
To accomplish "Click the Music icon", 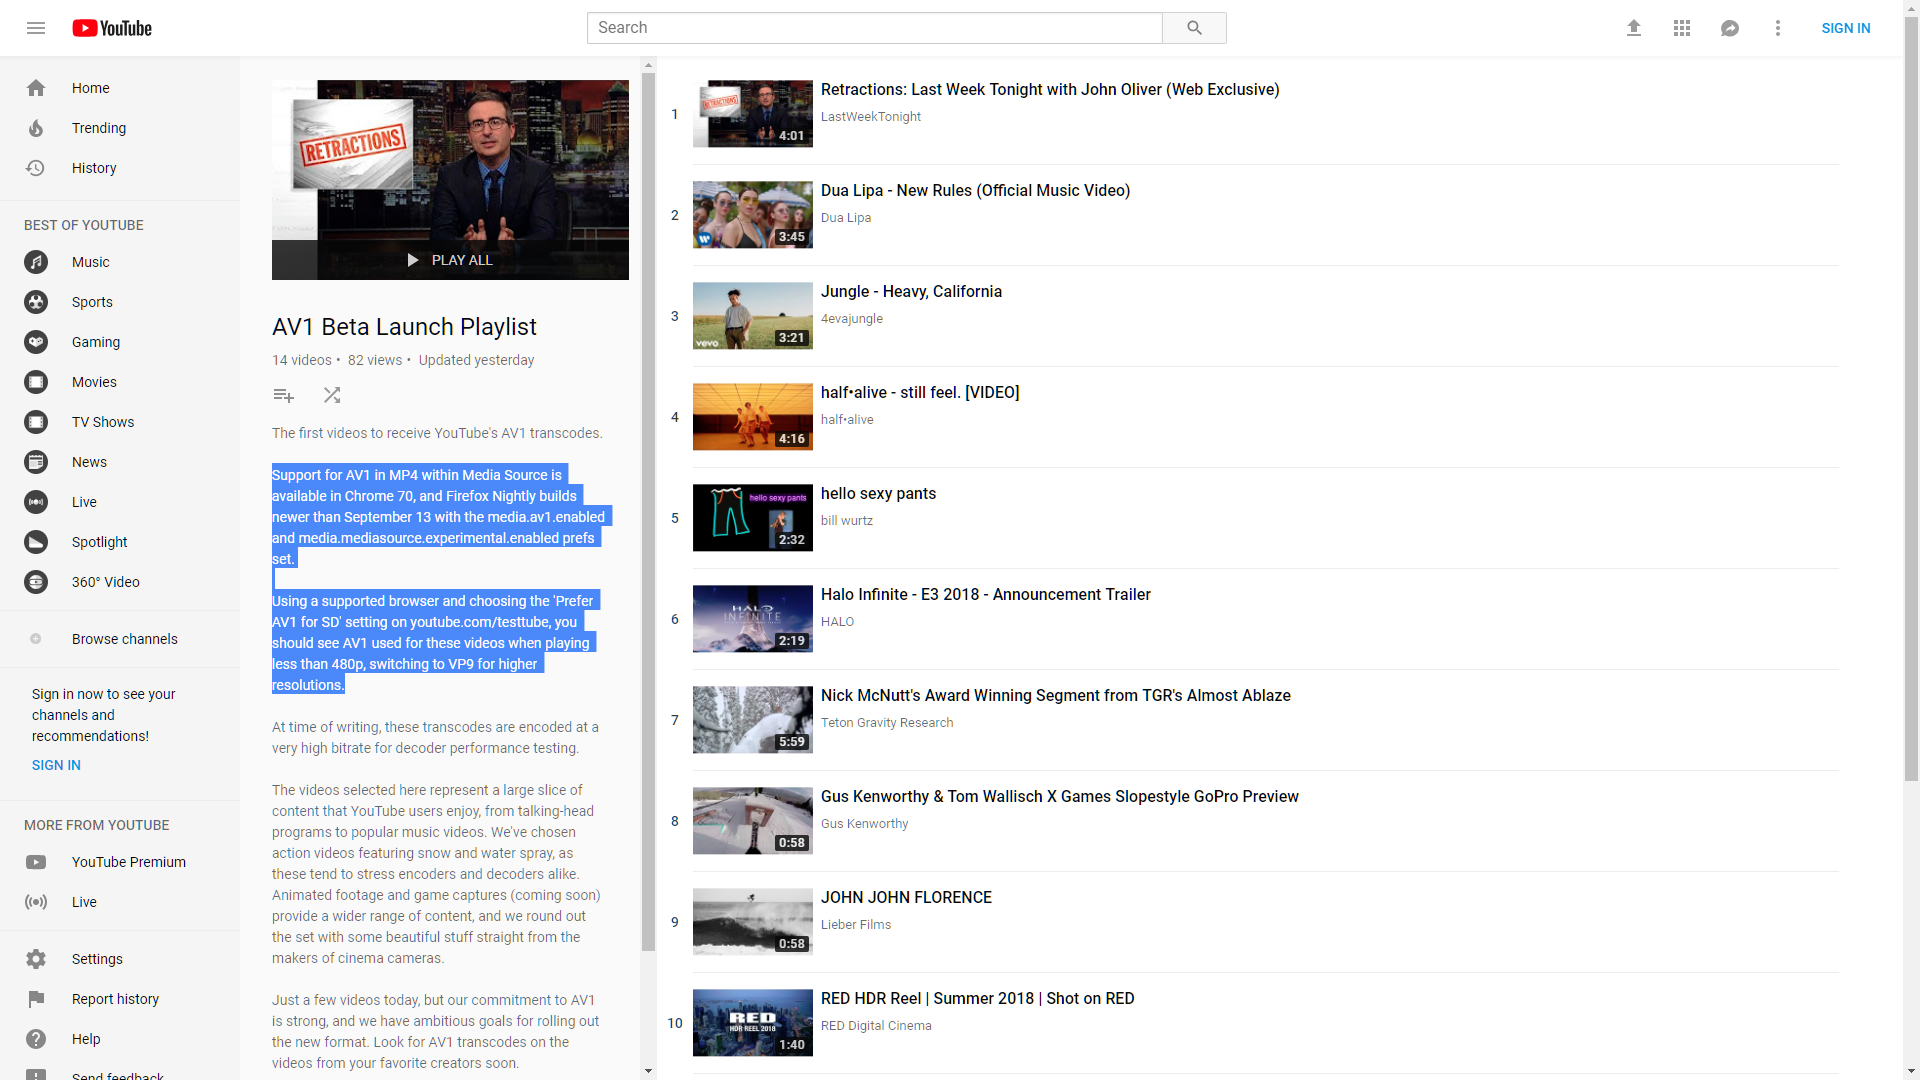I will [36, 262].
